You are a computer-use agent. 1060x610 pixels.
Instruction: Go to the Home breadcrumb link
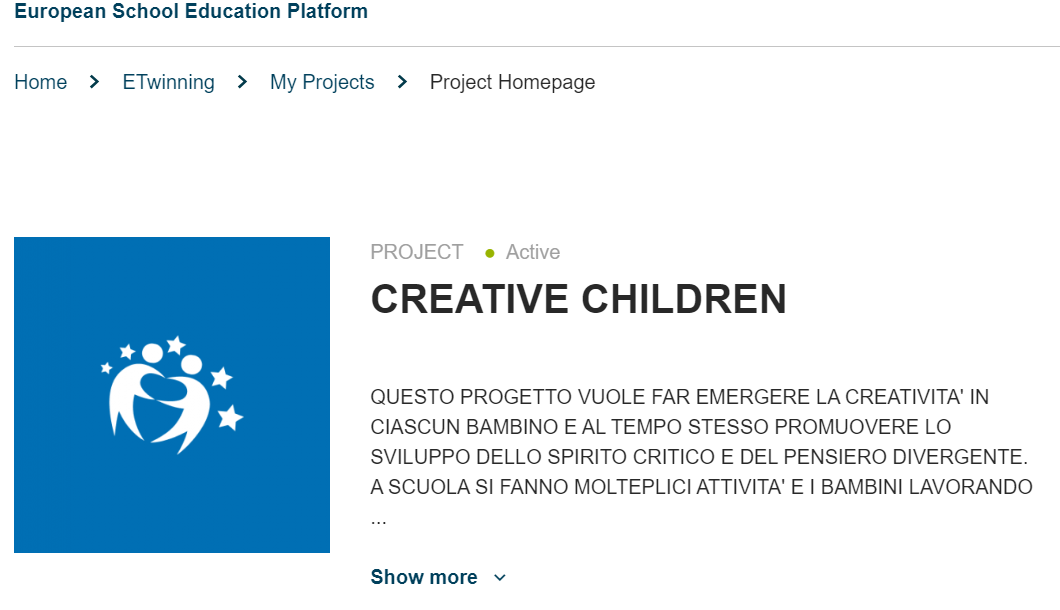click(41, 82)
